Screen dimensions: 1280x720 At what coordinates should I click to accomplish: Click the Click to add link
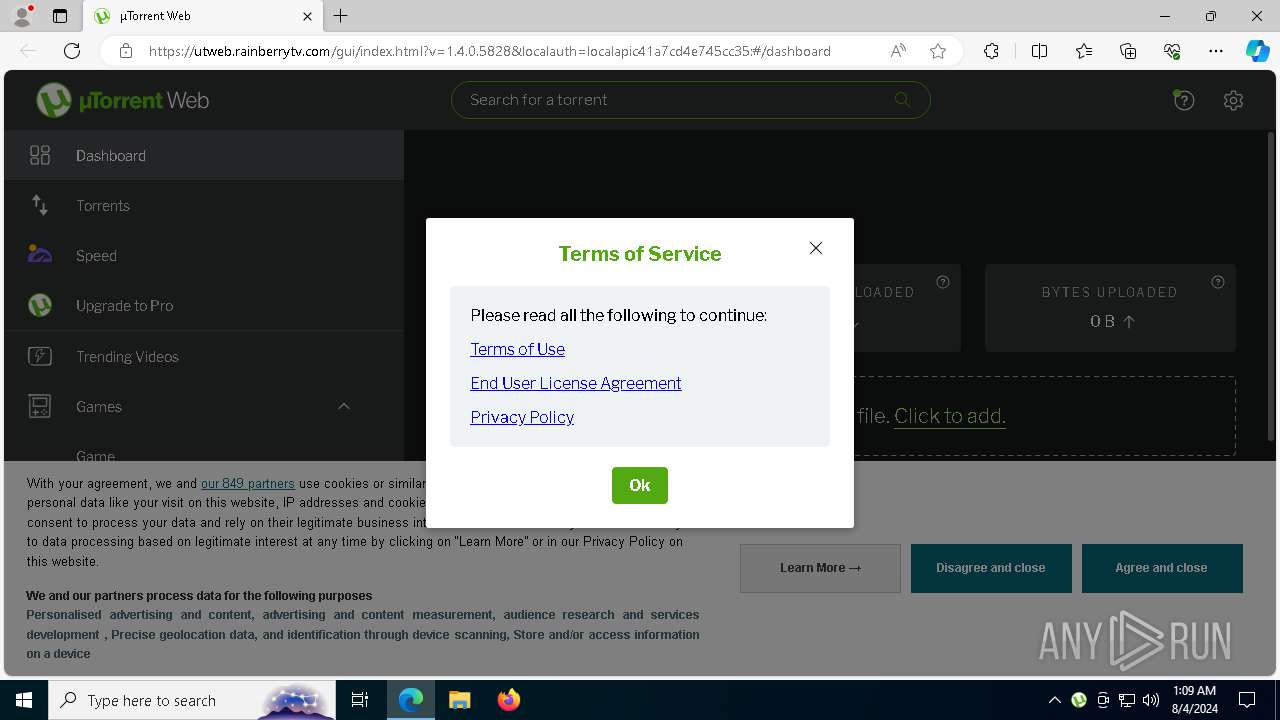coord(950,416)
